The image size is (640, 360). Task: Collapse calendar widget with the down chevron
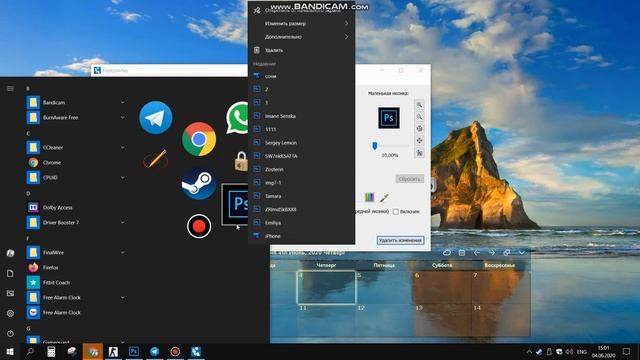click(x=522, y=253)
